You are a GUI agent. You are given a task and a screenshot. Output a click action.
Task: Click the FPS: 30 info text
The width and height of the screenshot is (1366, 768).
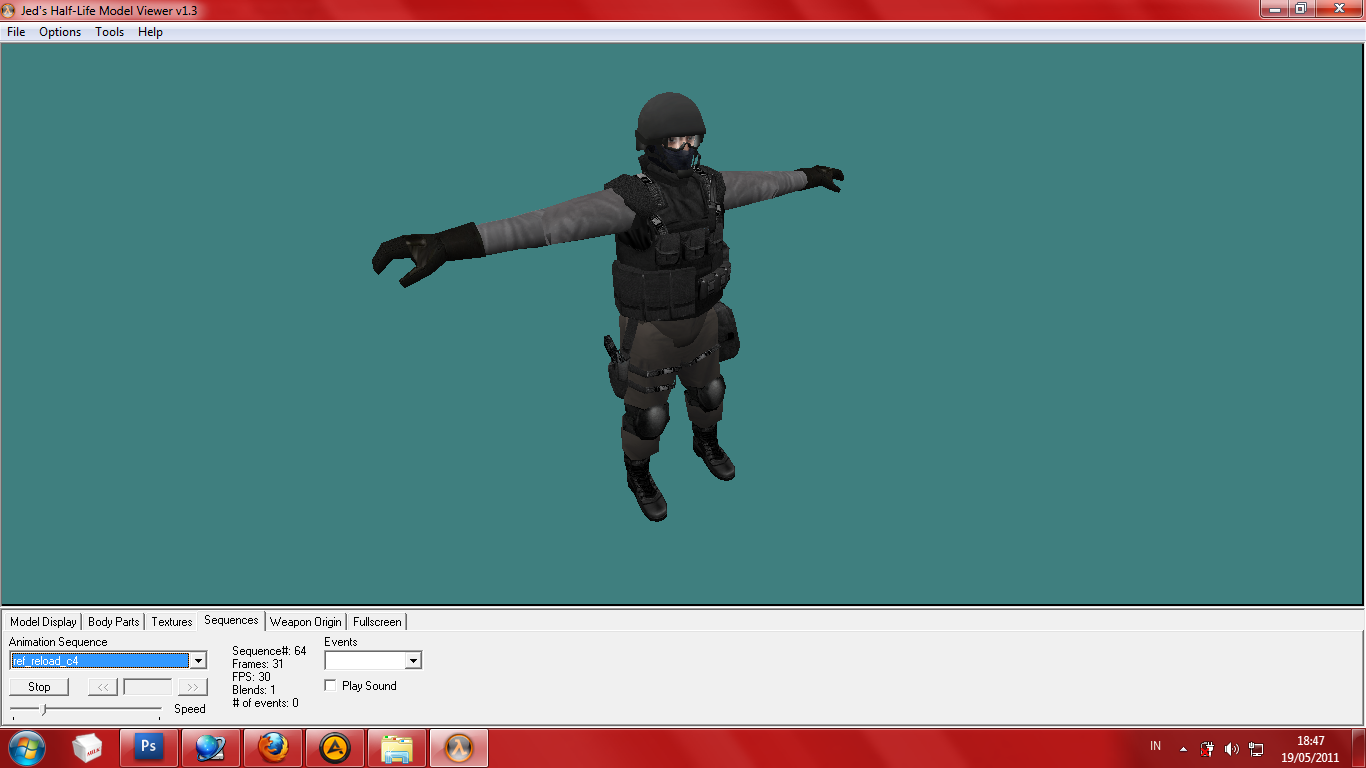(251, 677)
